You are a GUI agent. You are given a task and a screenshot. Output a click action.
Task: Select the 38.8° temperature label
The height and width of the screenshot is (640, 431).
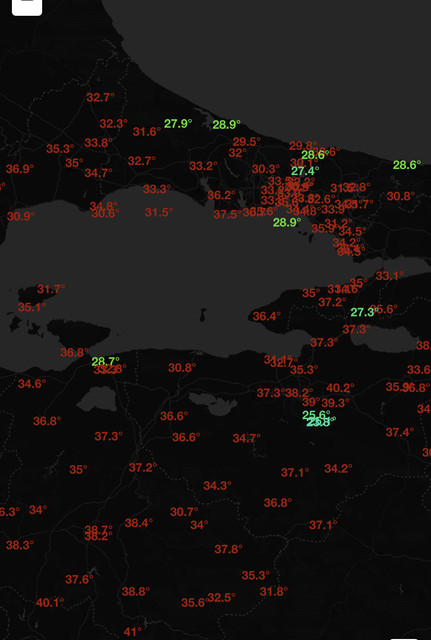tap(136, 591)
